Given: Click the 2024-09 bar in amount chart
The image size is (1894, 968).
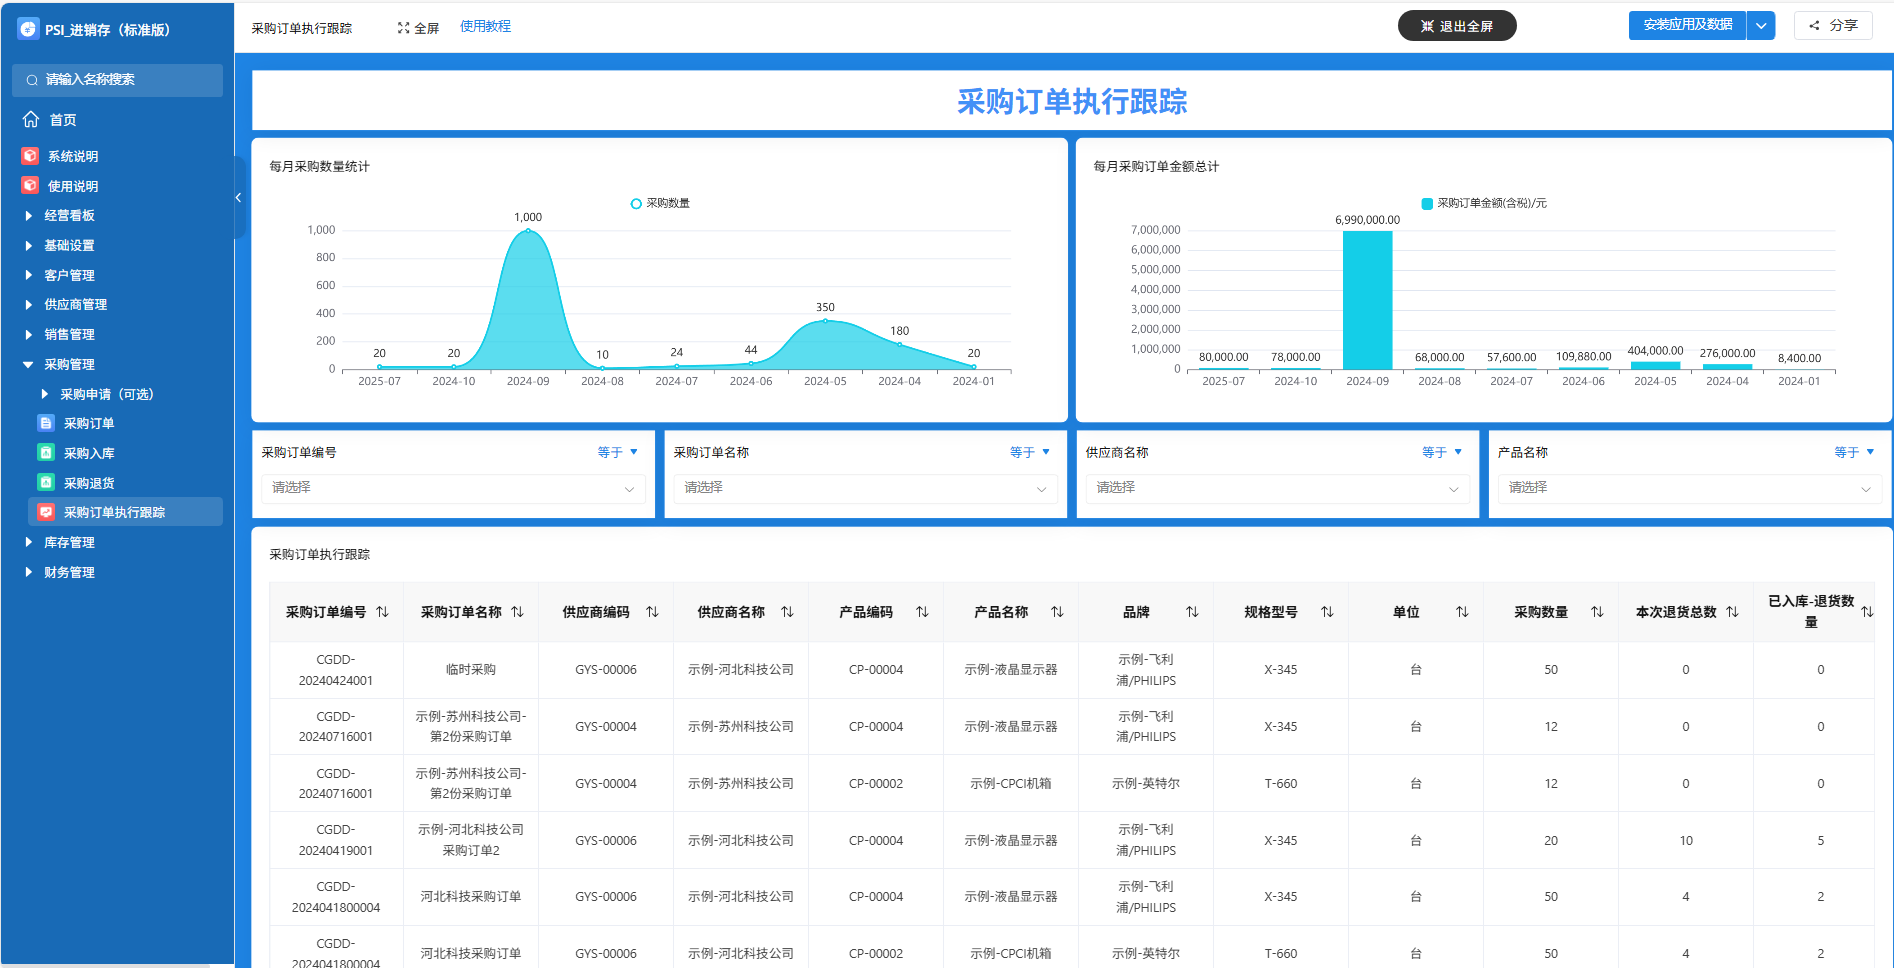Looking at the screenshot, I should (1367, 300).
